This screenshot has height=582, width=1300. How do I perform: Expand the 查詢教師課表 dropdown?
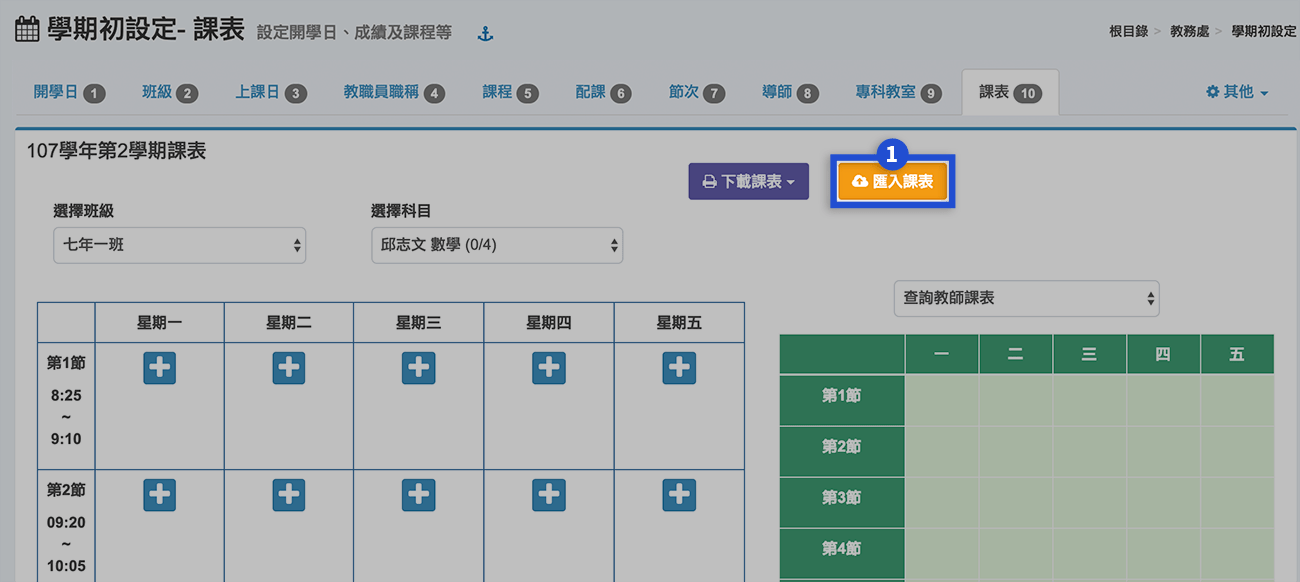(x=1026, y=298)
